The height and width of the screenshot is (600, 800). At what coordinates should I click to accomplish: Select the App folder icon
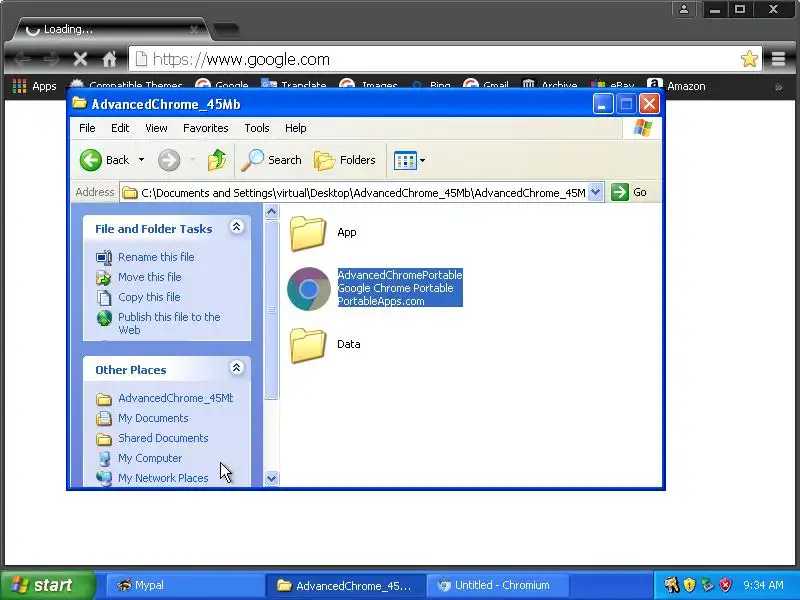tap(308, 233)
